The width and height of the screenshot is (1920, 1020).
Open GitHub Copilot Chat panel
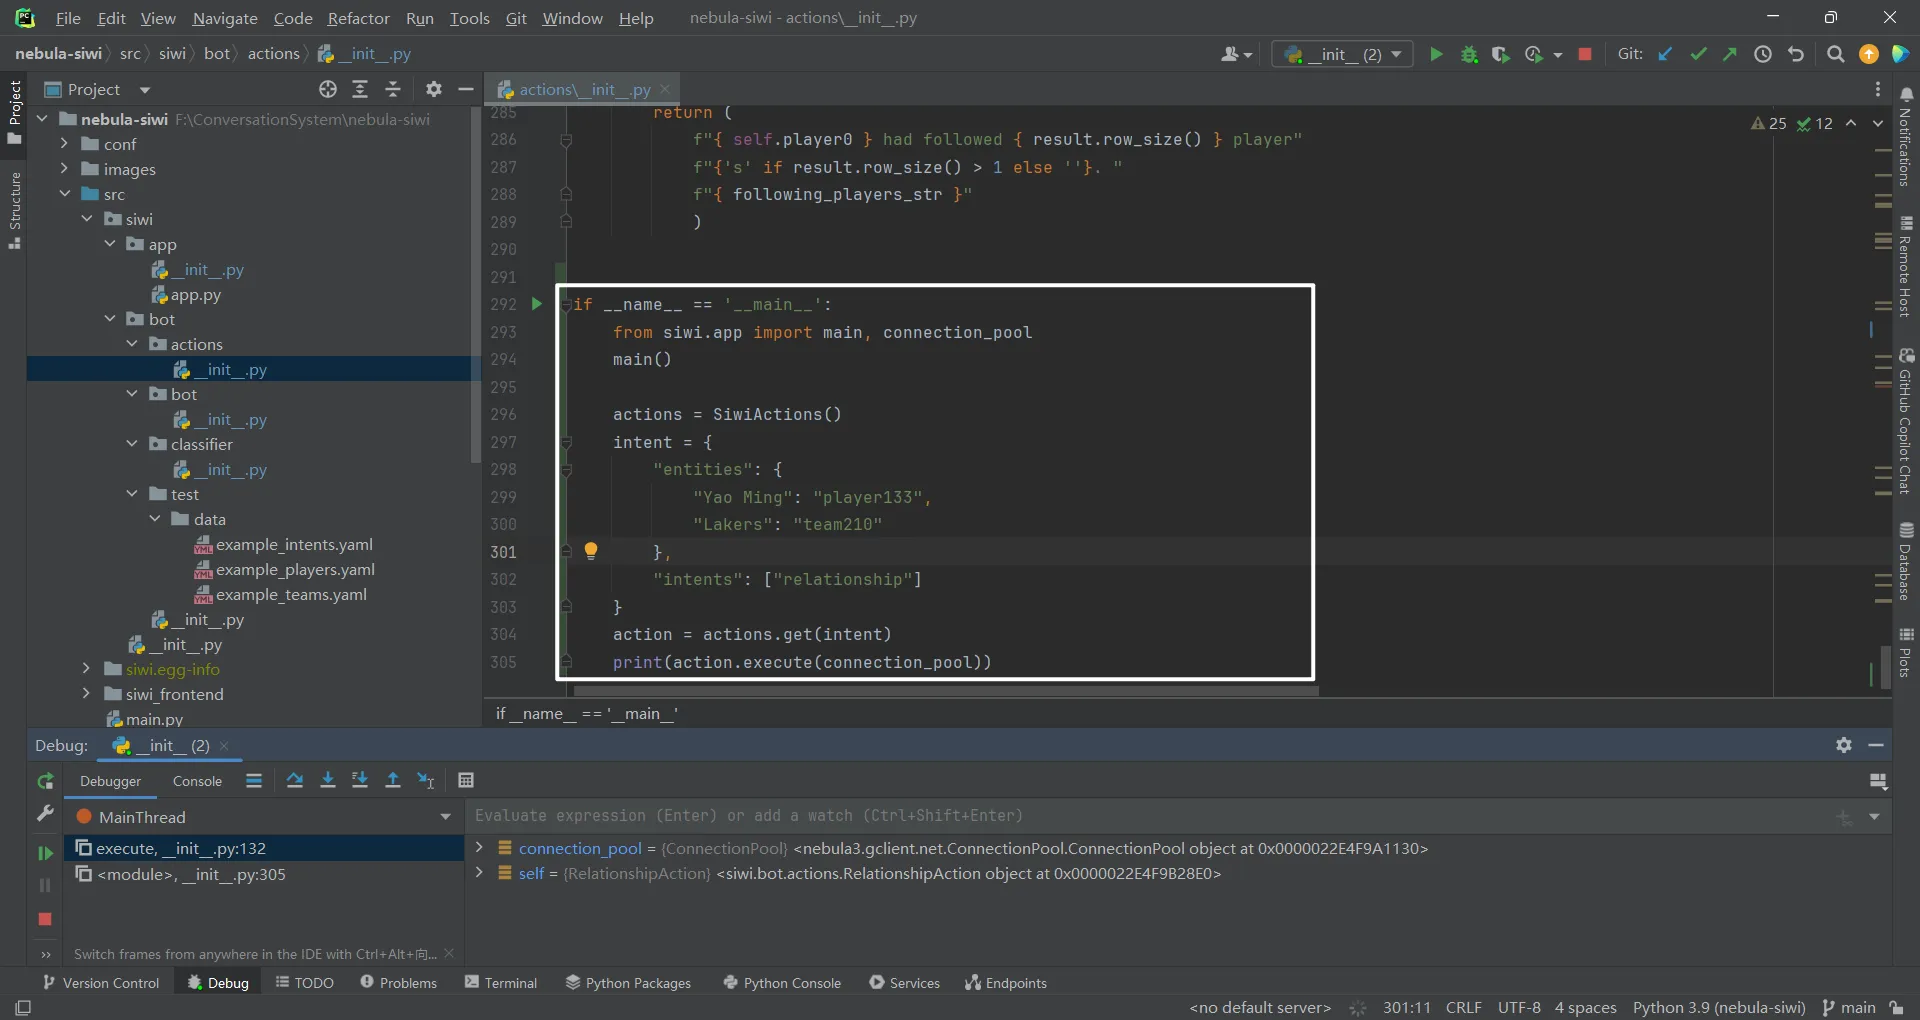pyautogui.click(x=1906, y=421)
